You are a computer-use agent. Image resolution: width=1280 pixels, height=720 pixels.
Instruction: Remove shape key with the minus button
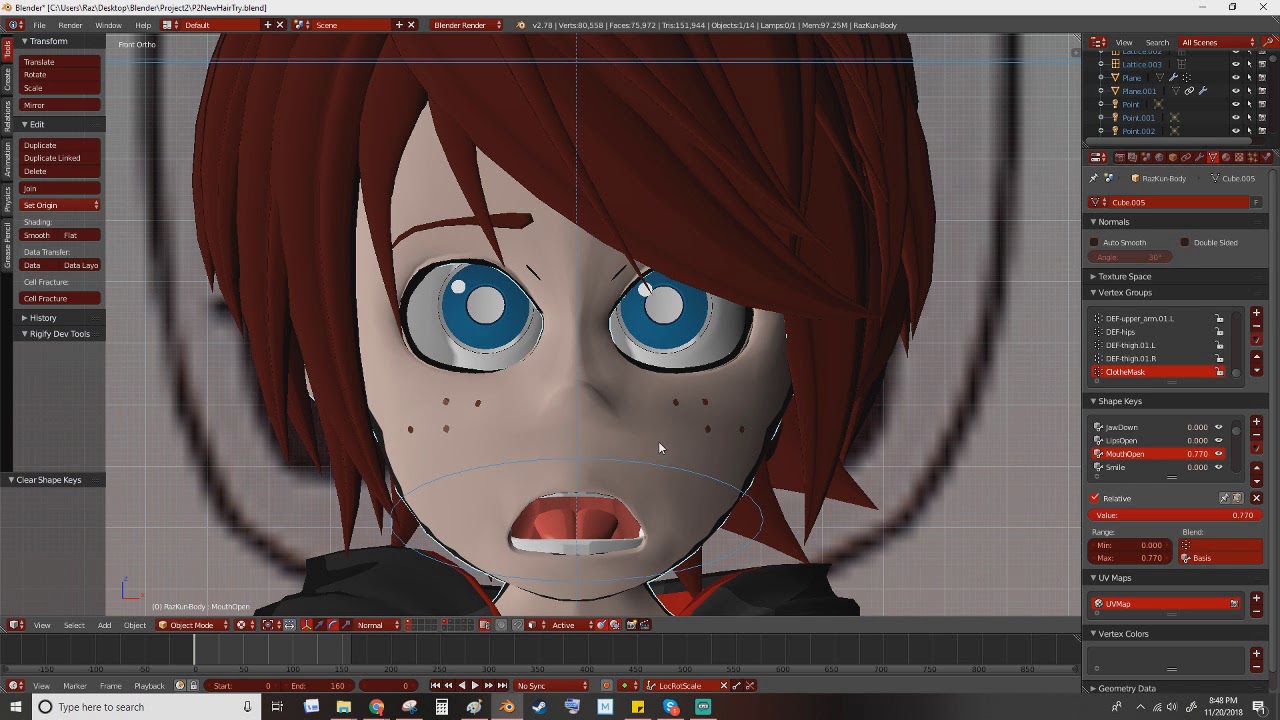[1257, 435]
